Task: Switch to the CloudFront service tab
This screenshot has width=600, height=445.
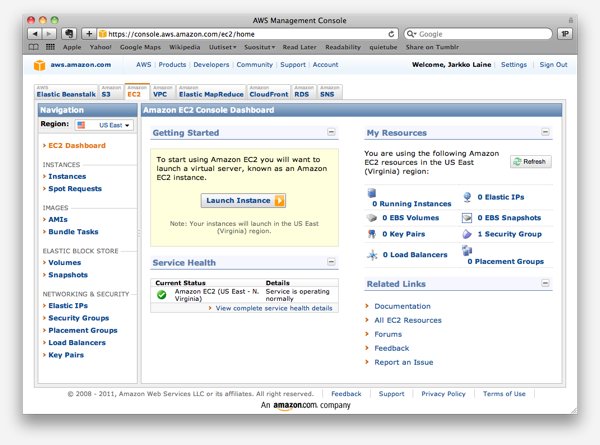Action: [267, 91]
